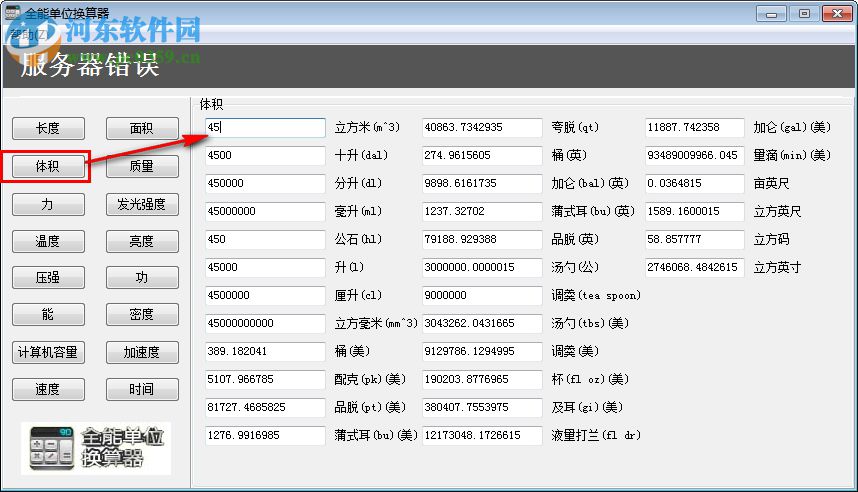This screenshot has height=492, width=858.
Task: Focus the 立方英寸 input field
Action: tap(694, 267)
